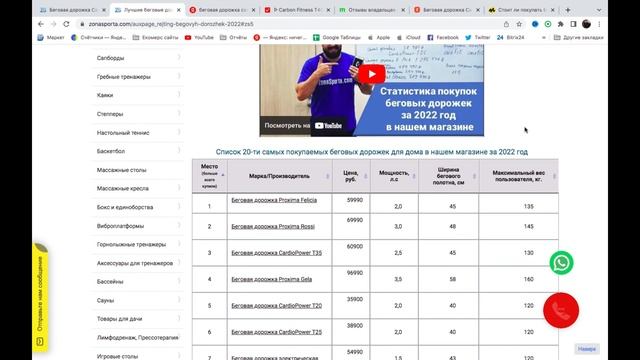Open the Twitter bookmark
640x360 pixels.
click(x=478, y=38)
